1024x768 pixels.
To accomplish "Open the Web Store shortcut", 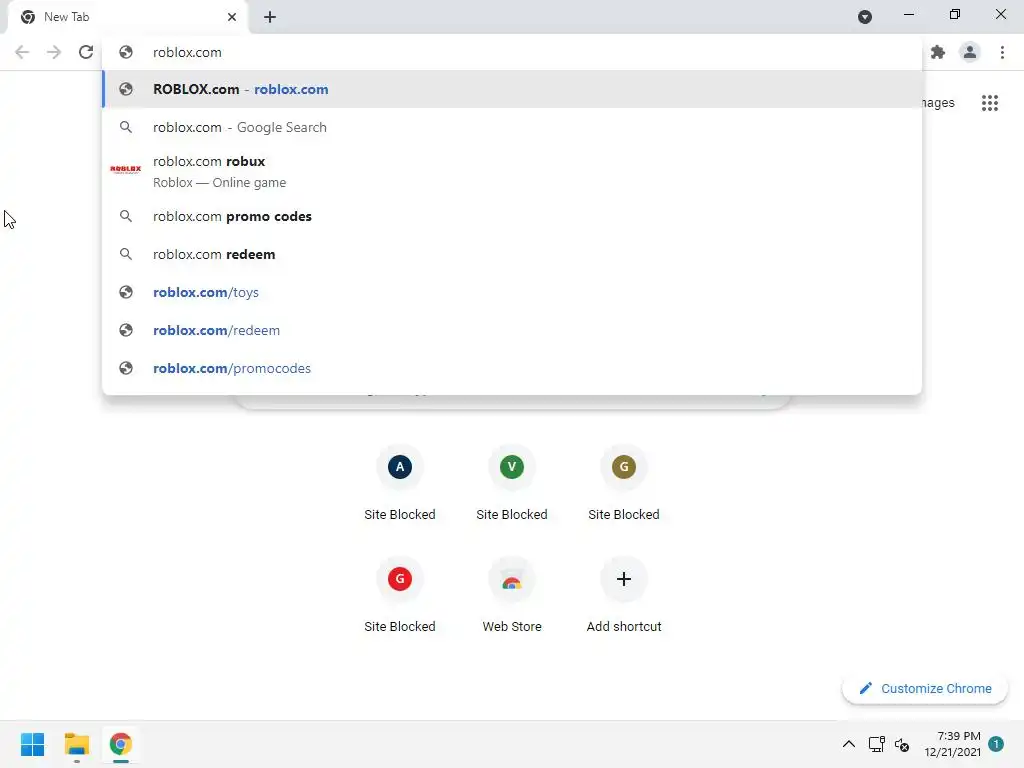I will coord(511,595).
